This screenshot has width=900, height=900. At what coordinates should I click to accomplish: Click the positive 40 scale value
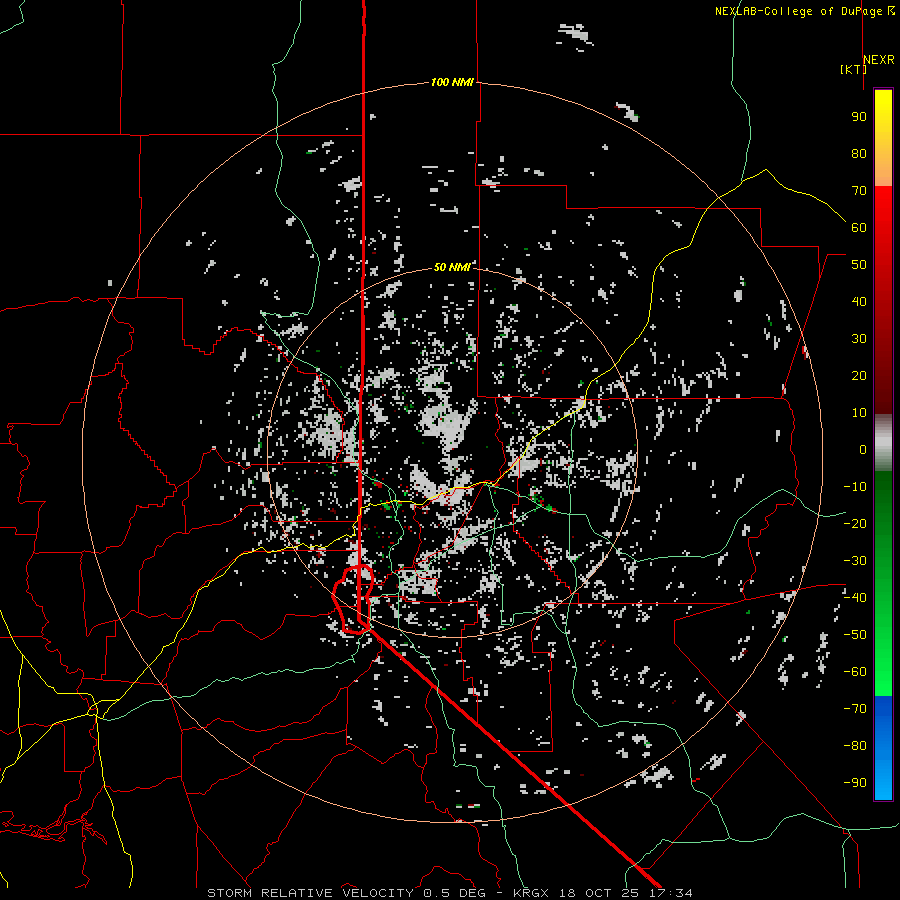pos(859,301)
